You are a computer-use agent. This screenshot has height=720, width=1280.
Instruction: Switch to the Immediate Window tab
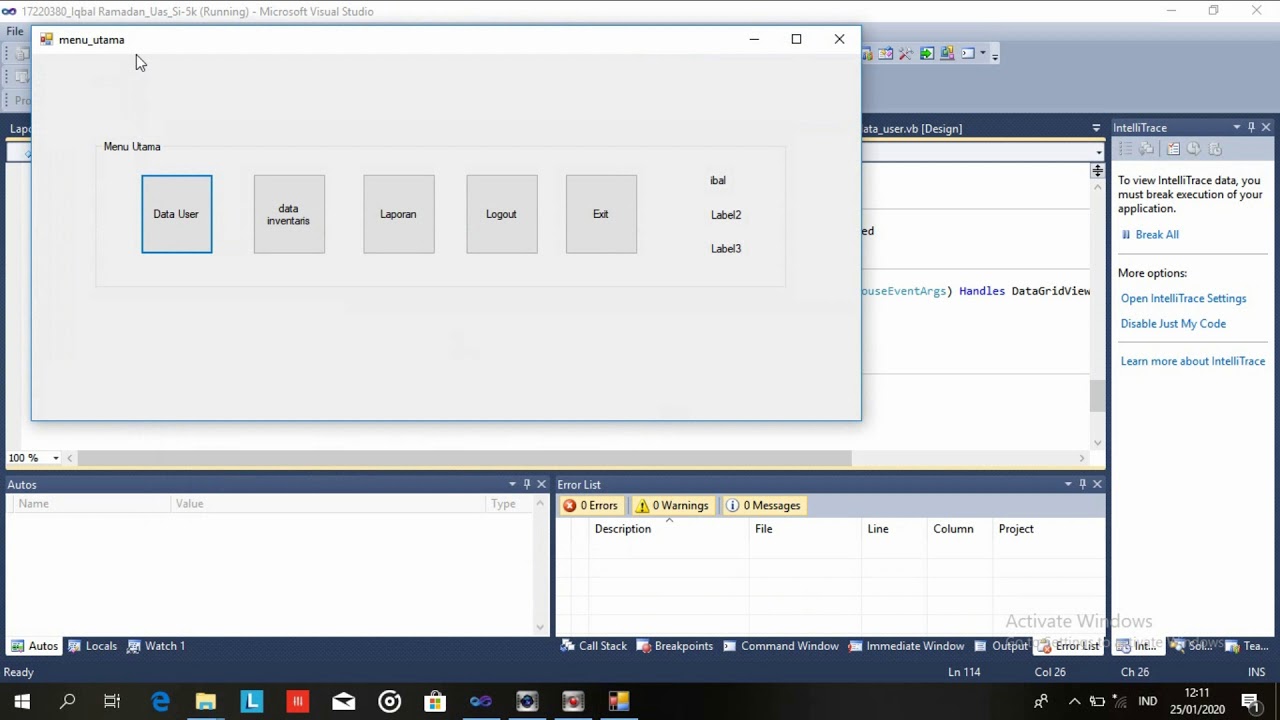point(906,646)
